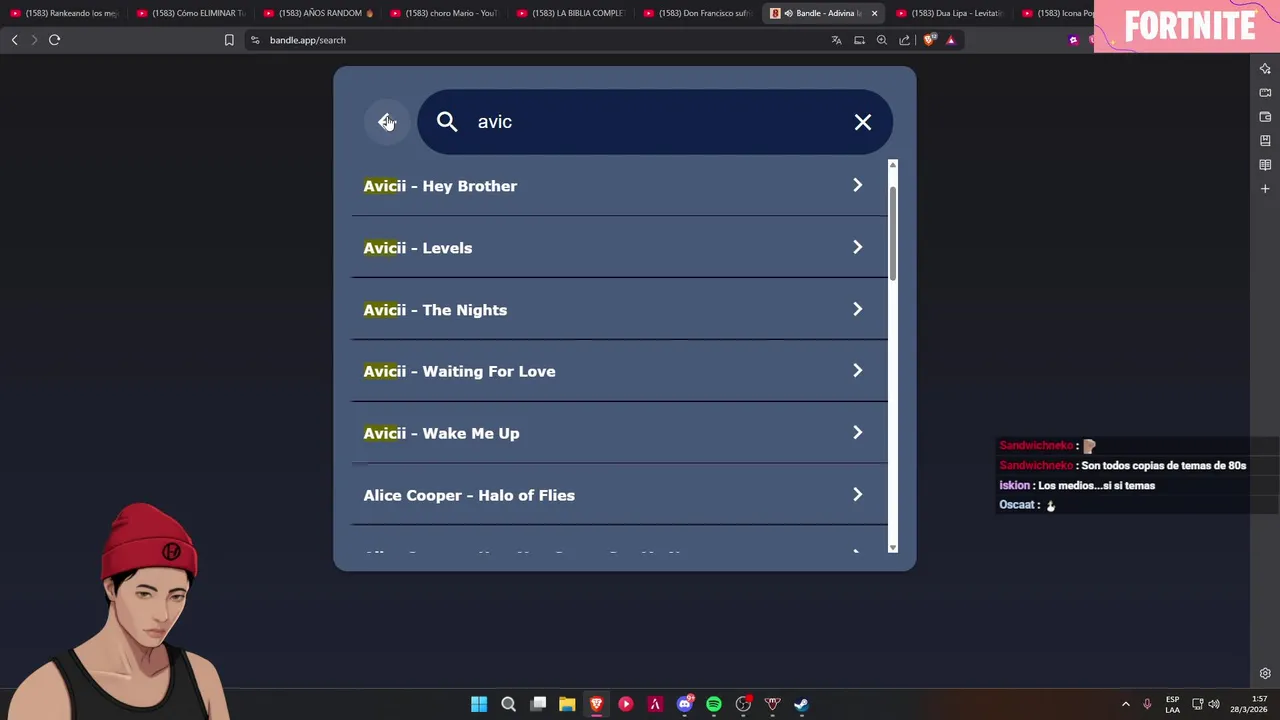
Task: Click the scroll-up arrow of results list
Action: point(893,164)
